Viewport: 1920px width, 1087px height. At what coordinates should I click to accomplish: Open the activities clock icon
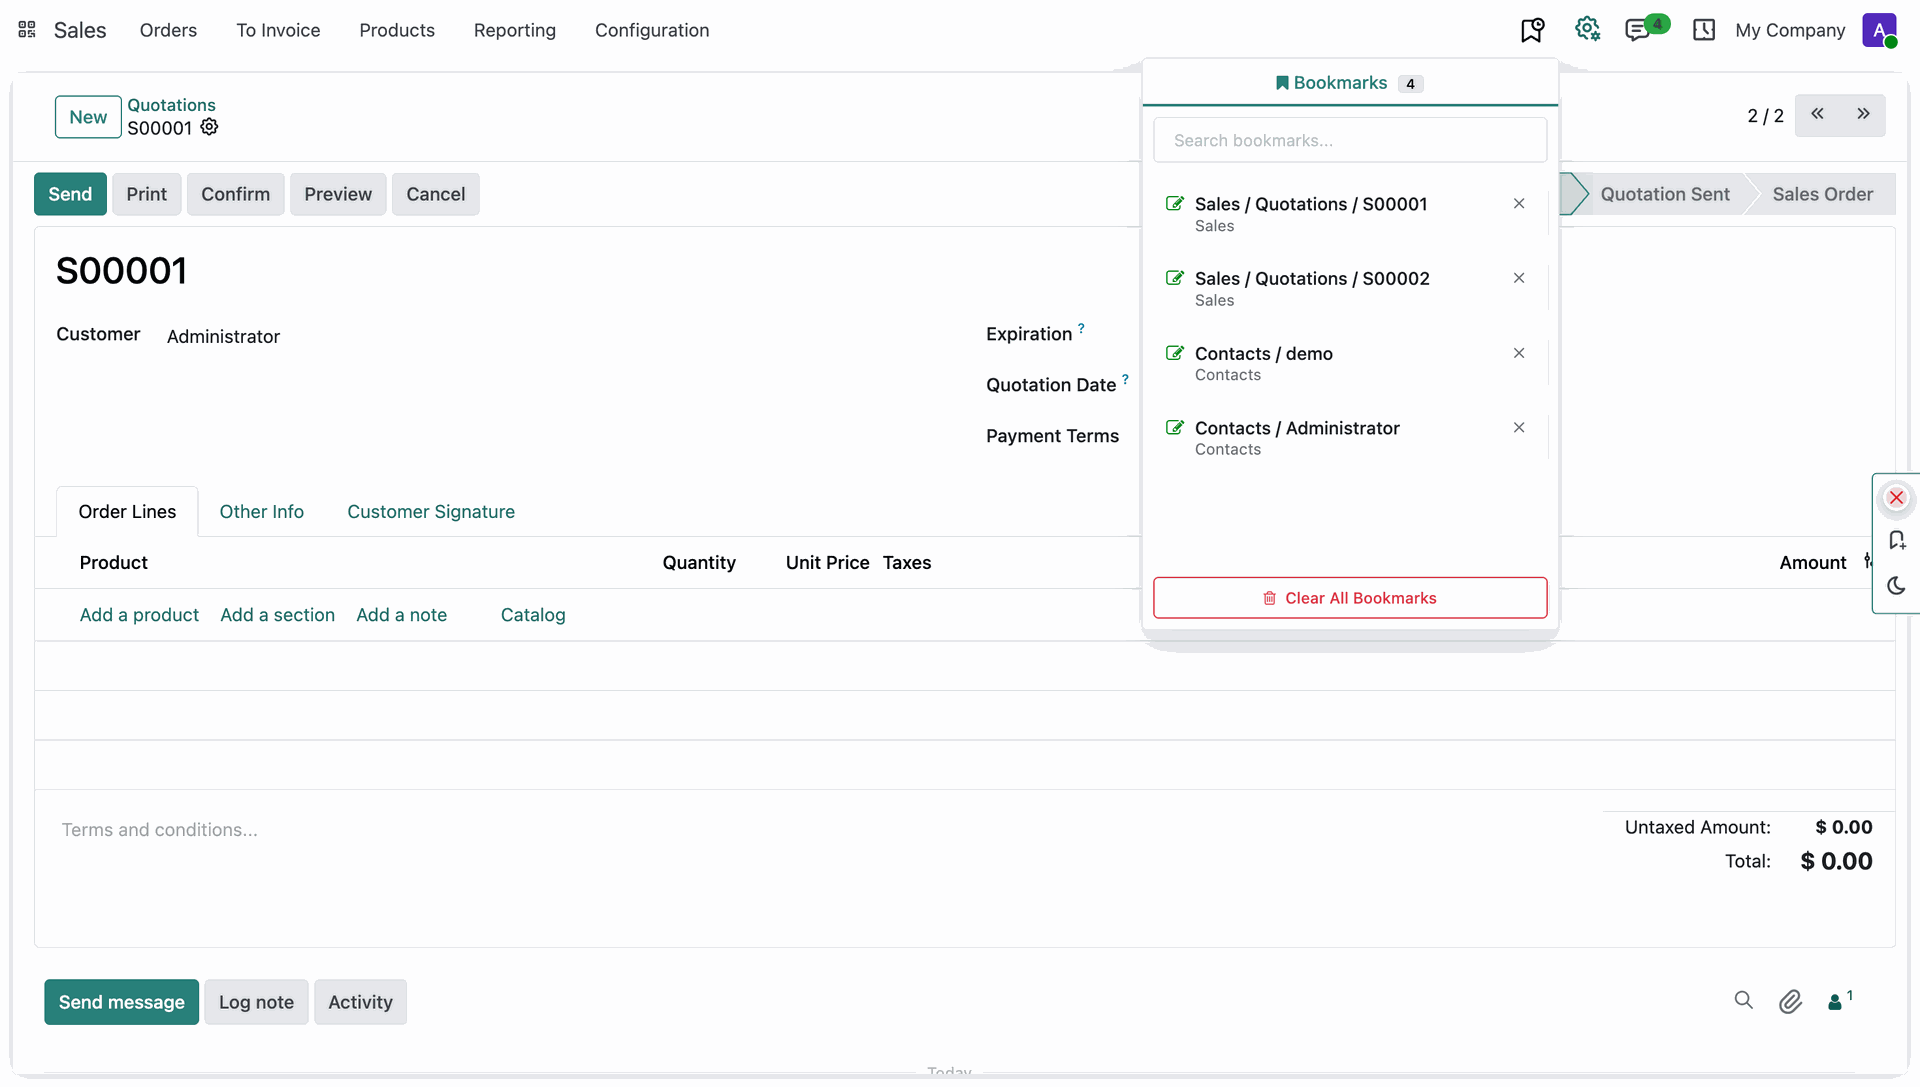(x=1704, y=30)
